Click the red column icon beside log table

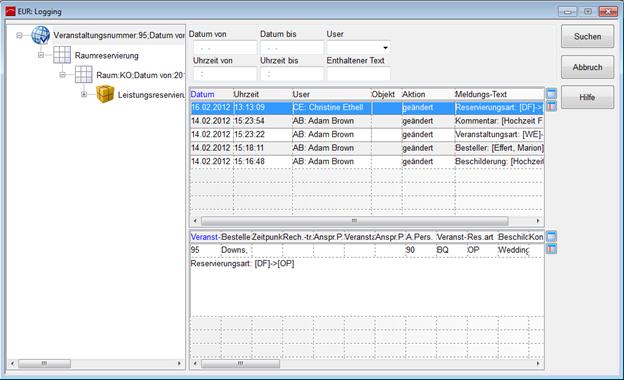tap(551, 106)
